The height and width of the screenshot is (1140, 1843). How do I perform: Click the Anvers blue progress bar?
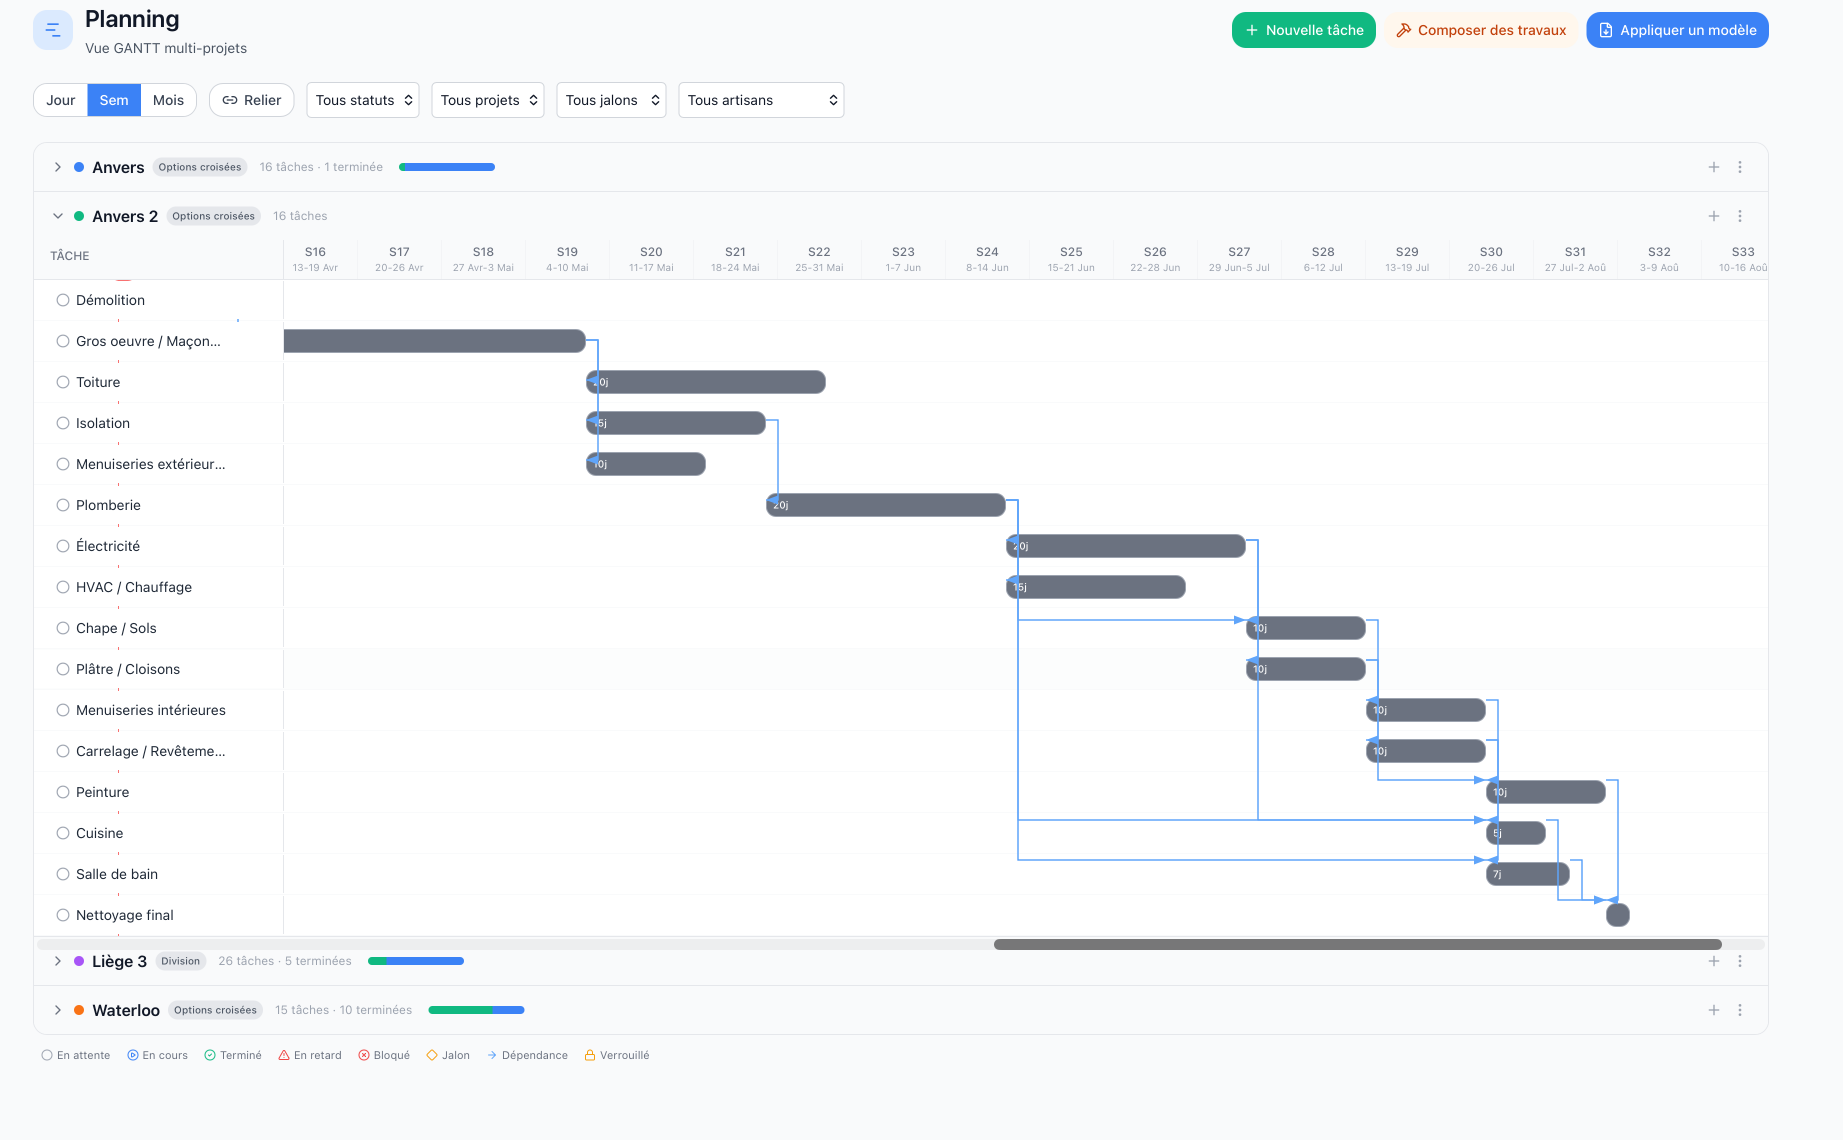coord(447,167)
